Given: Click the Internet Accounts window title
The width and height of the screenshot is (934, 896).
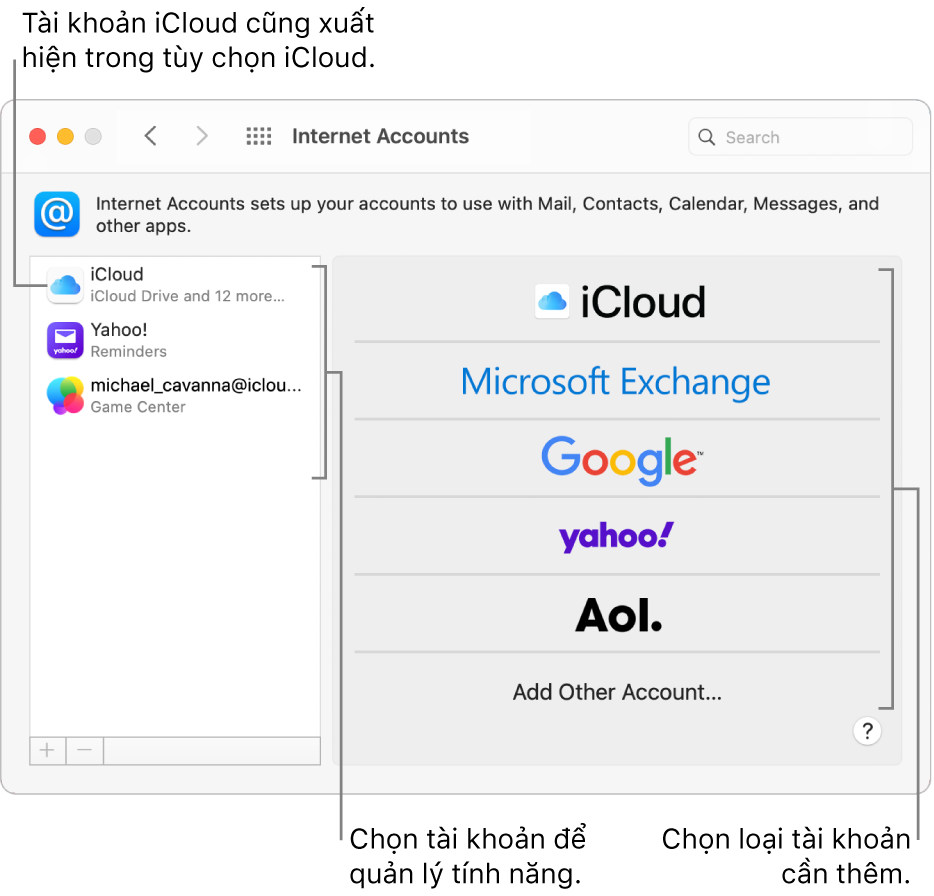Looking at the screenshot, I should [x=381, y=136].
